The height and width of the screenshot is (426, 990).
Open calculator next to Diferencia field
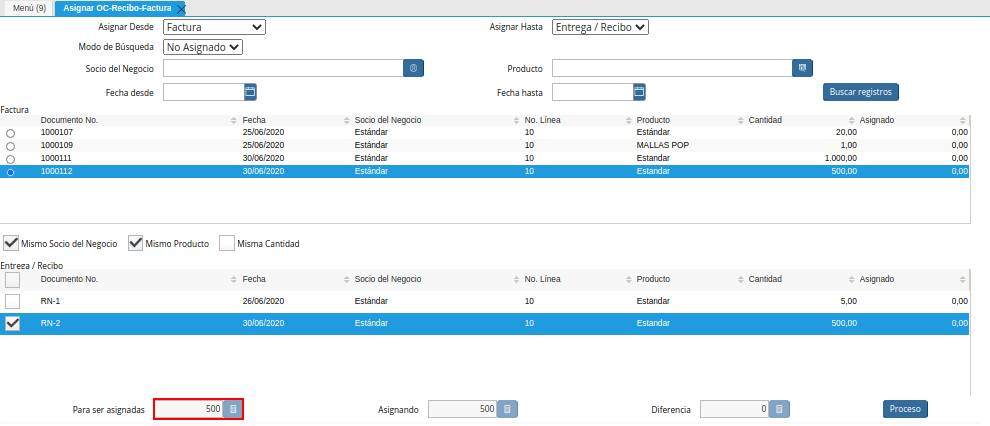[780, 409]
